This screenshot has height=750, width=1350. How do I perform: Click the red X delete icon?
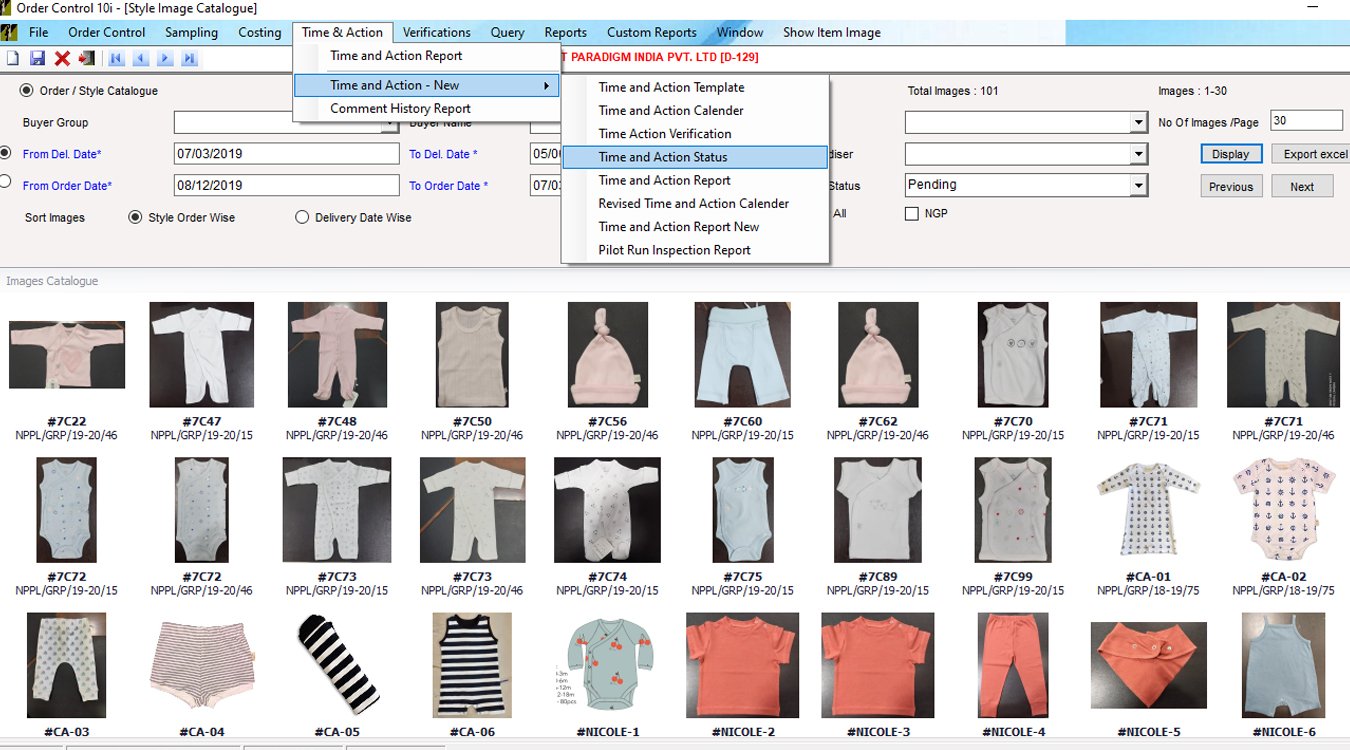62,59
